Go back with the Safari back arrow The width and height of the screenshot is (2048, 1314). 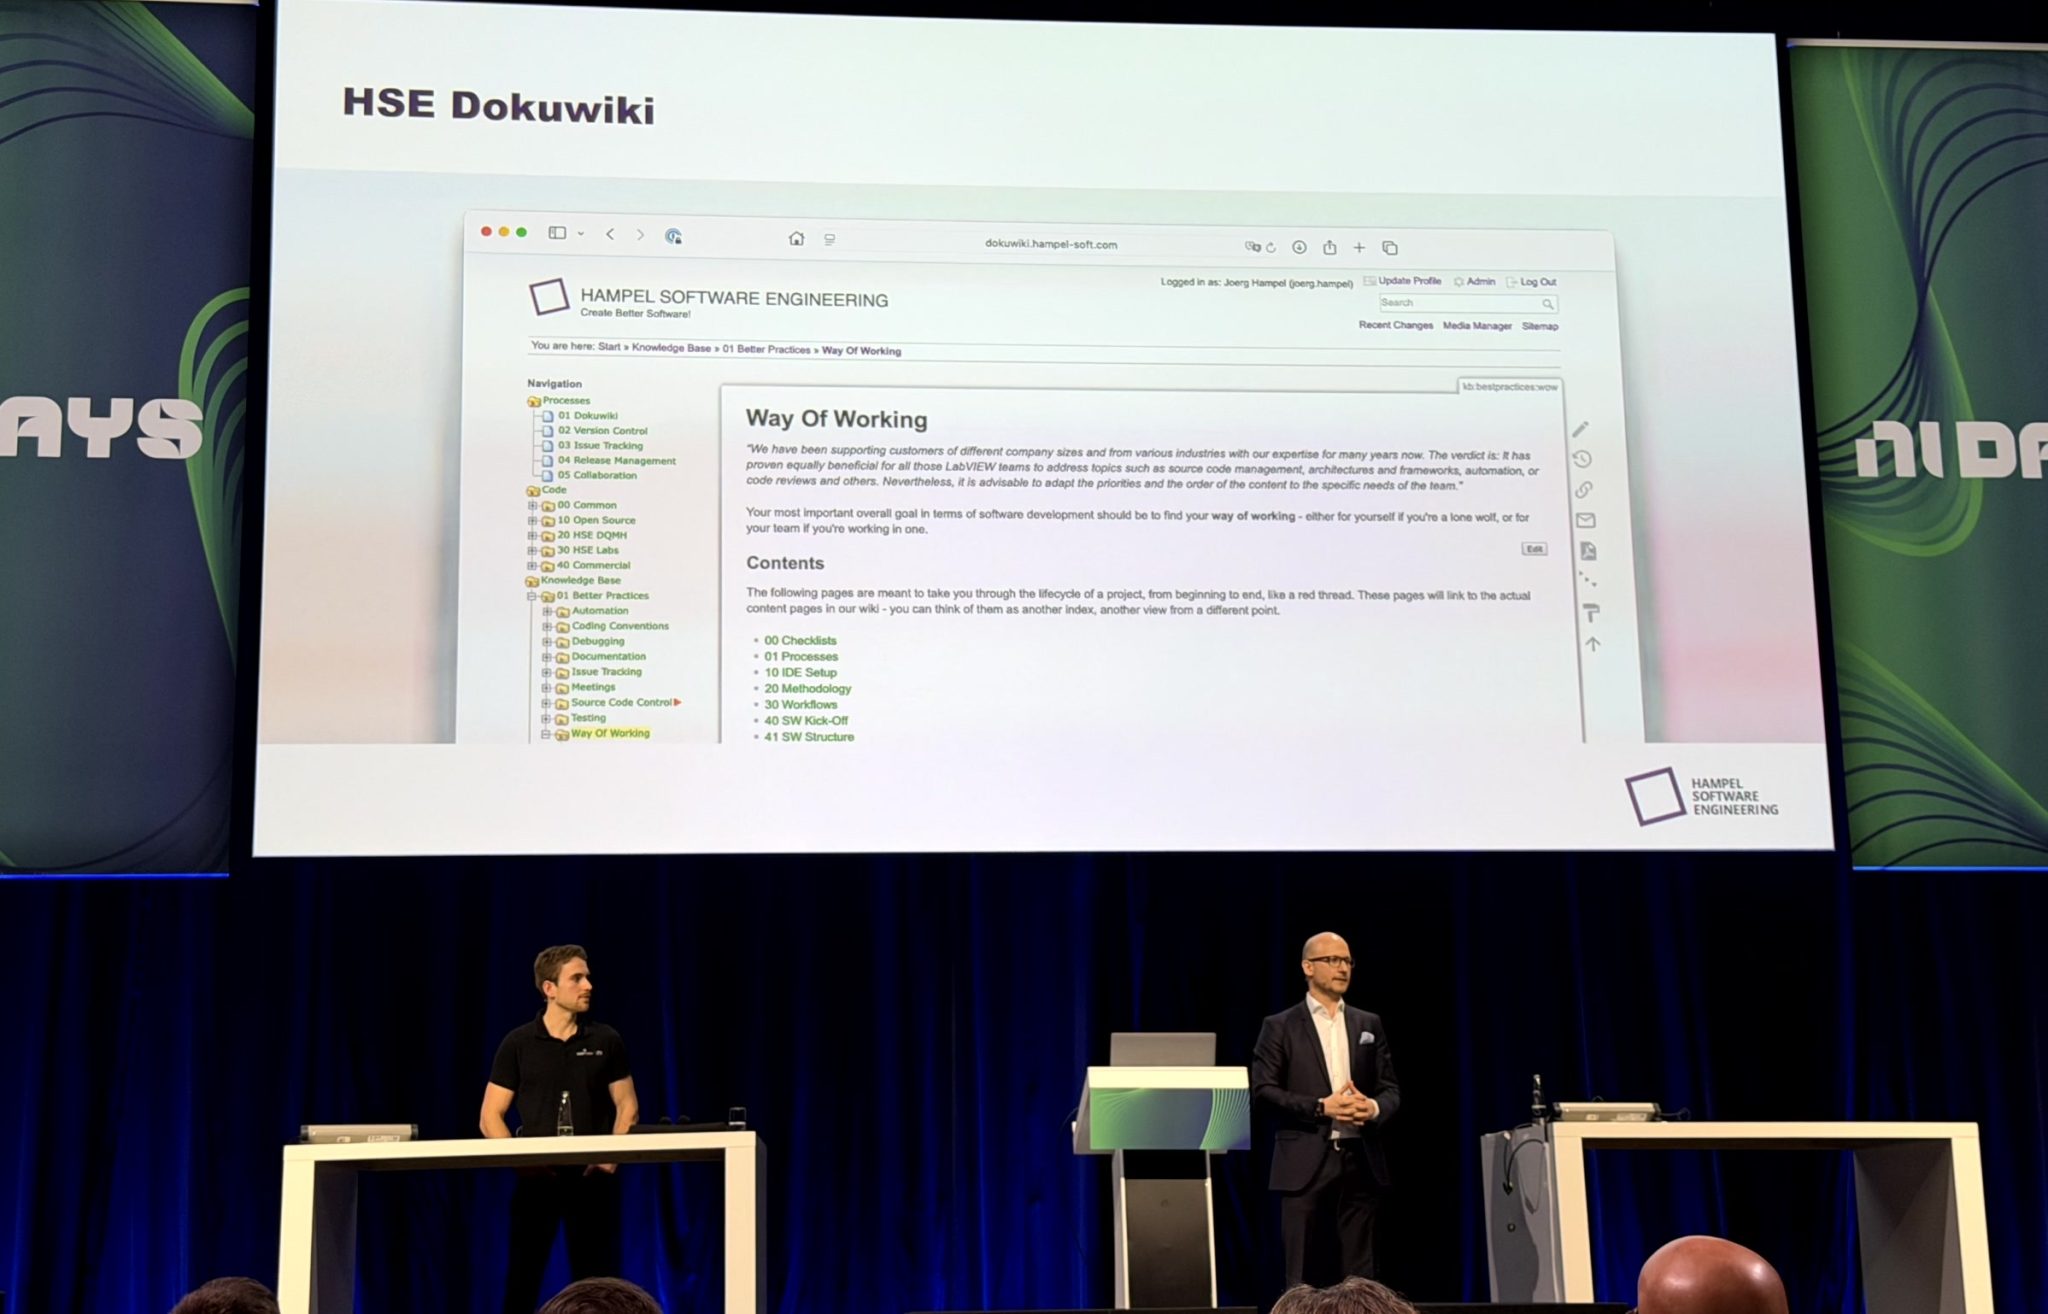[x=609, y=234]
